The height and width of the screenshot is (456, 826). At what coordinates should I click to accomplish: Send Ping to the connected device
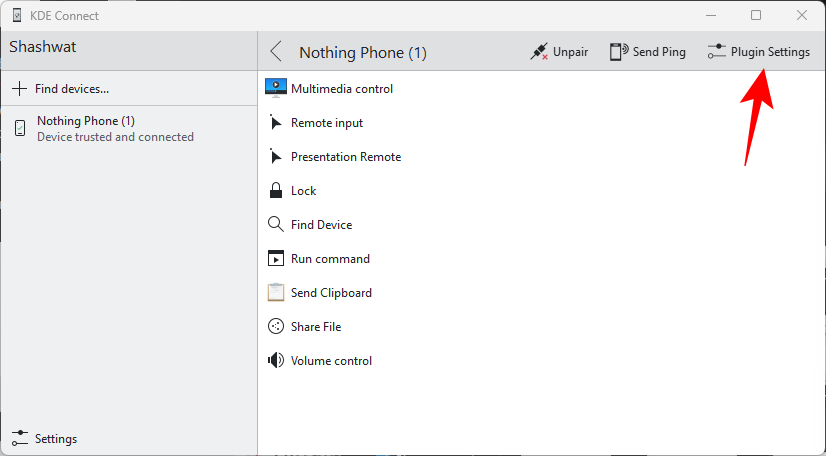[x=648, y=52]
